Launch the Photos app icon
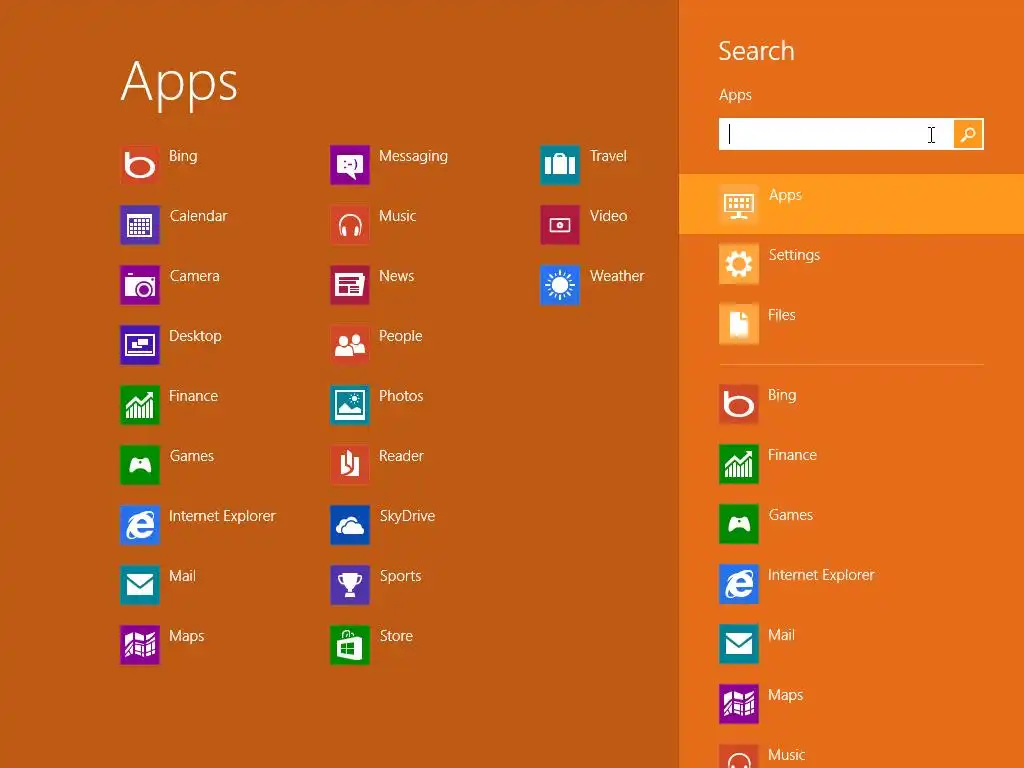This screenshot has width=1024, height=768. tap(350, 405)
